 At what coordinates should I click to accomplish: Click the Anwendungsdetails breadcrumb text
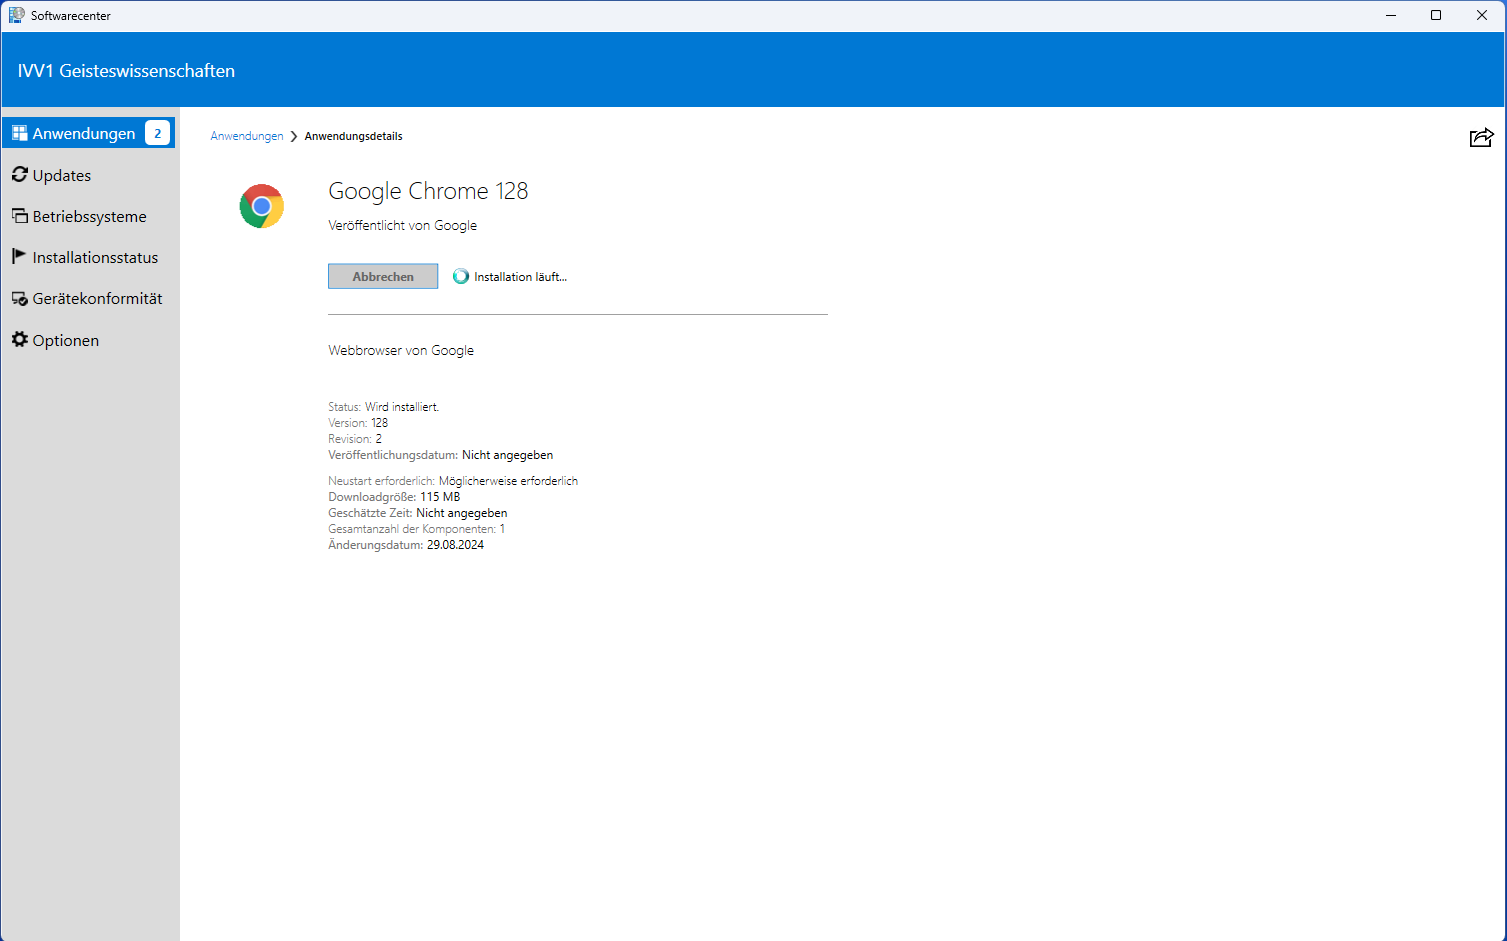(353, 136)
